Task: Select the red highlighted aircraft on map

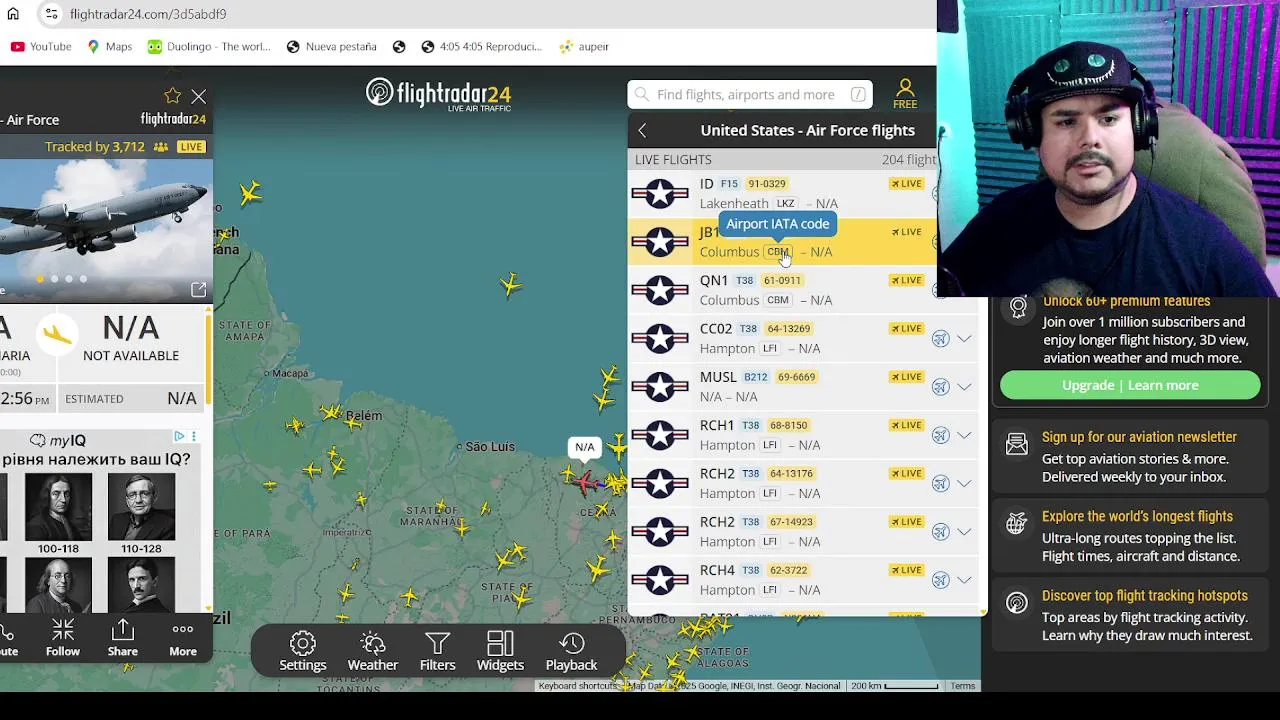Action: click(585, 483)
